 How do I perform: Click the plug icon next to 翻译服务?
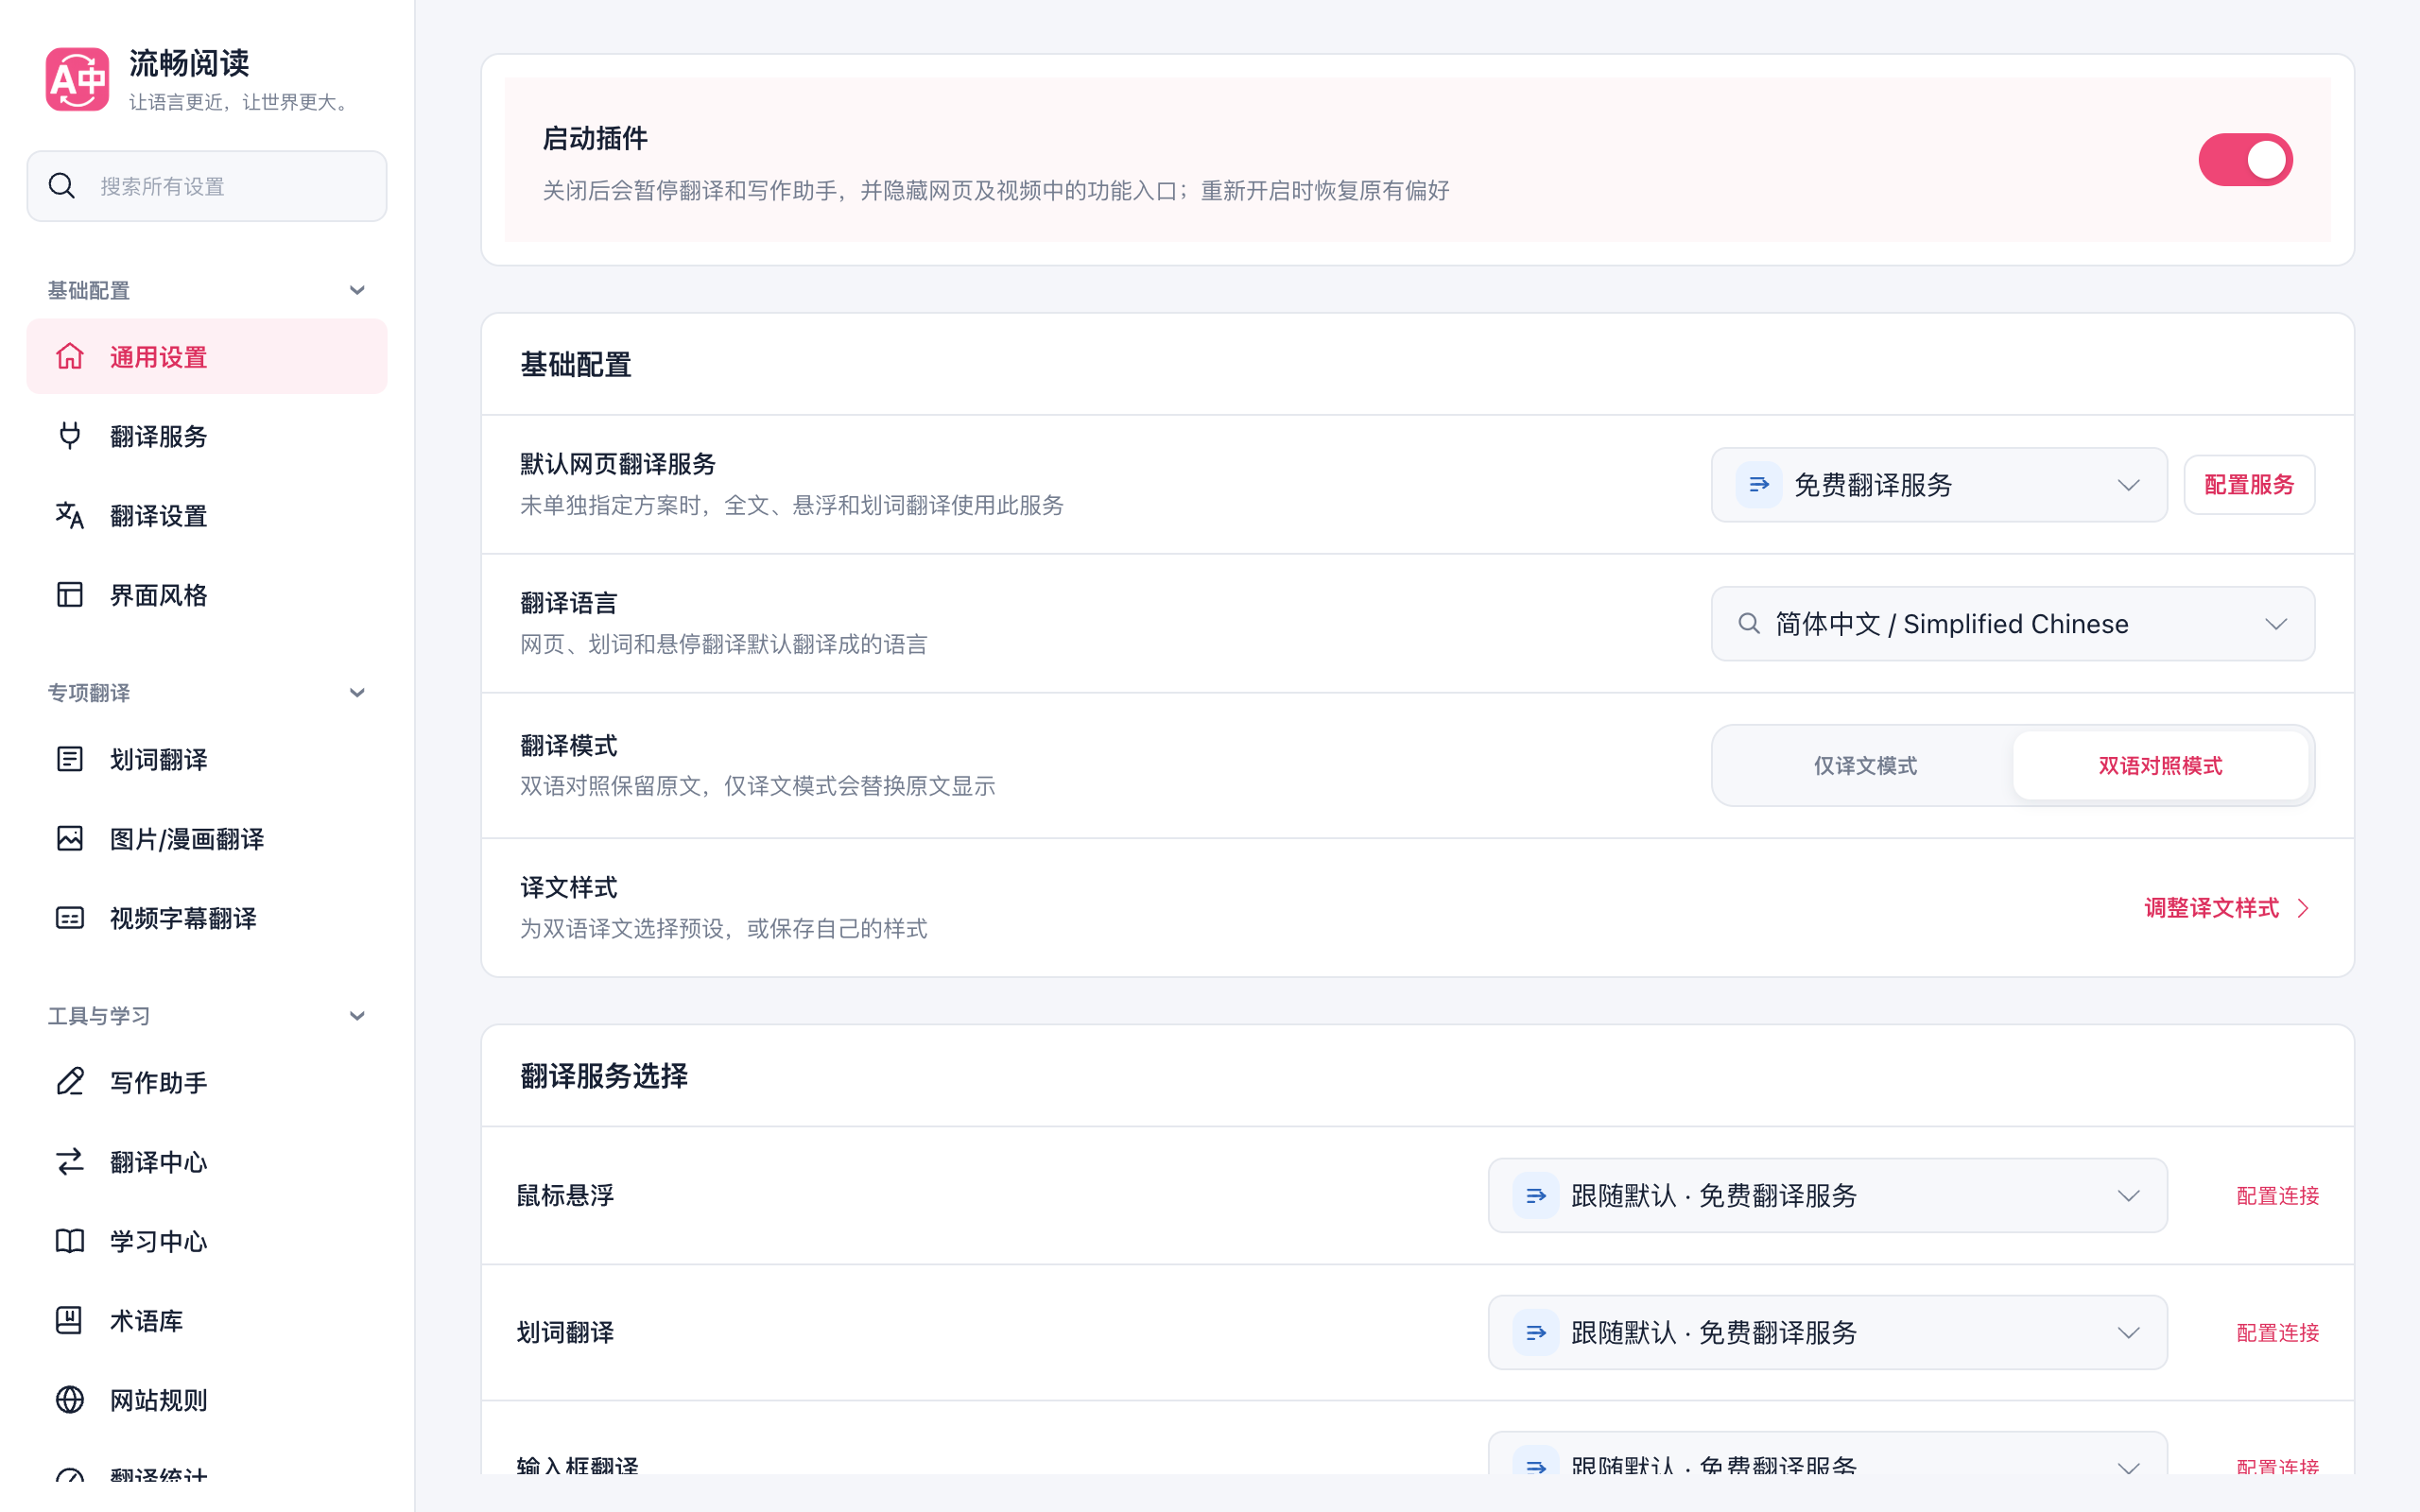tap(70, 436)
